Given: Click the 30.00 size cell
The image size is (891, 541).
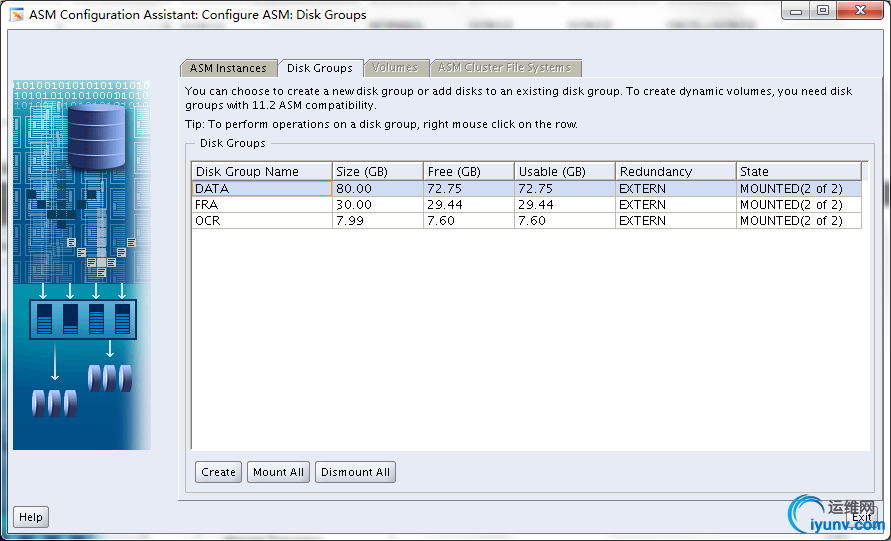Looking at the screenshot, I should tap(377, 205).
